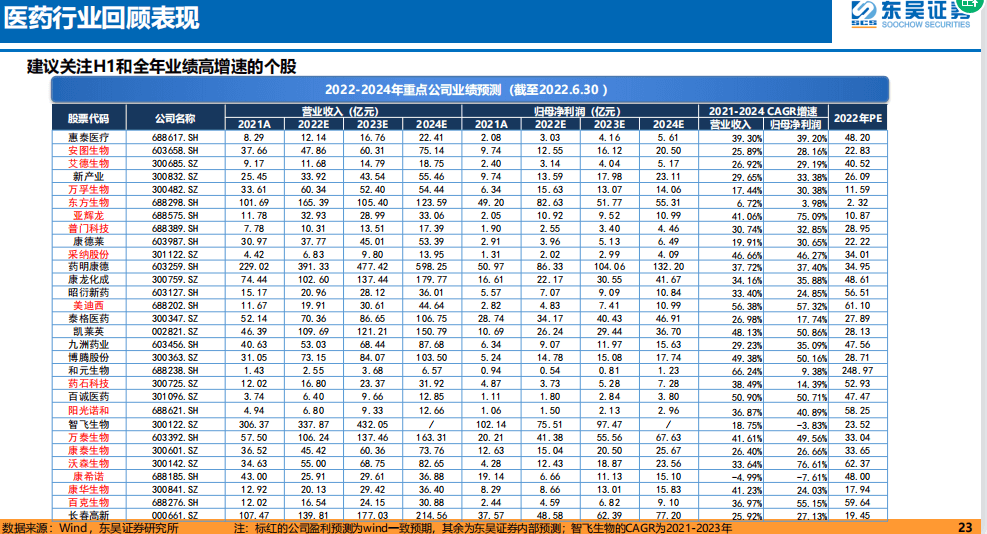The image size is (987, 534).
Task: Click the data source text 数据来源：Wind，东吴证券研究所
Action: pos(90,528)
